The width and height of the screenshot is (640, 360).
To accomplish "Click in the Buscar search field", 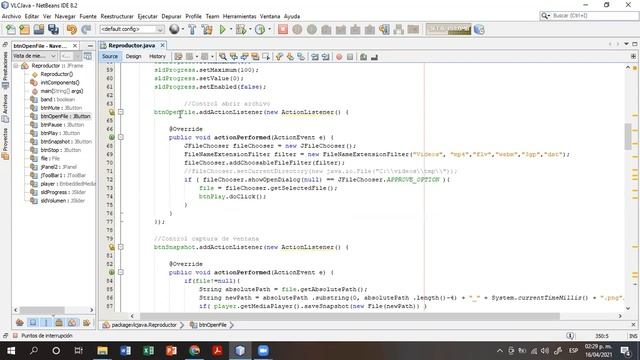I will (x=595, y=16).
